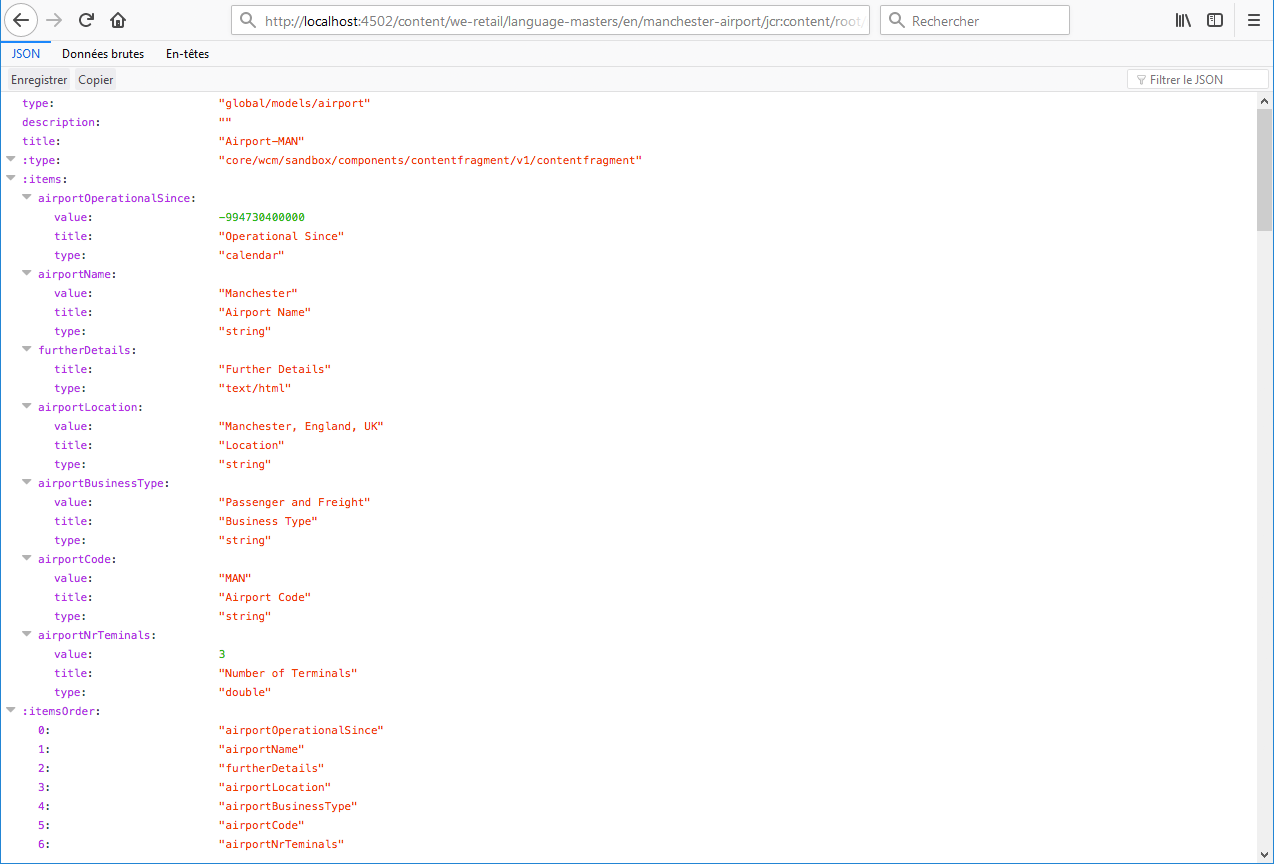Select the "calendar" type value
Screen dimensions: 1274x864
251,255
